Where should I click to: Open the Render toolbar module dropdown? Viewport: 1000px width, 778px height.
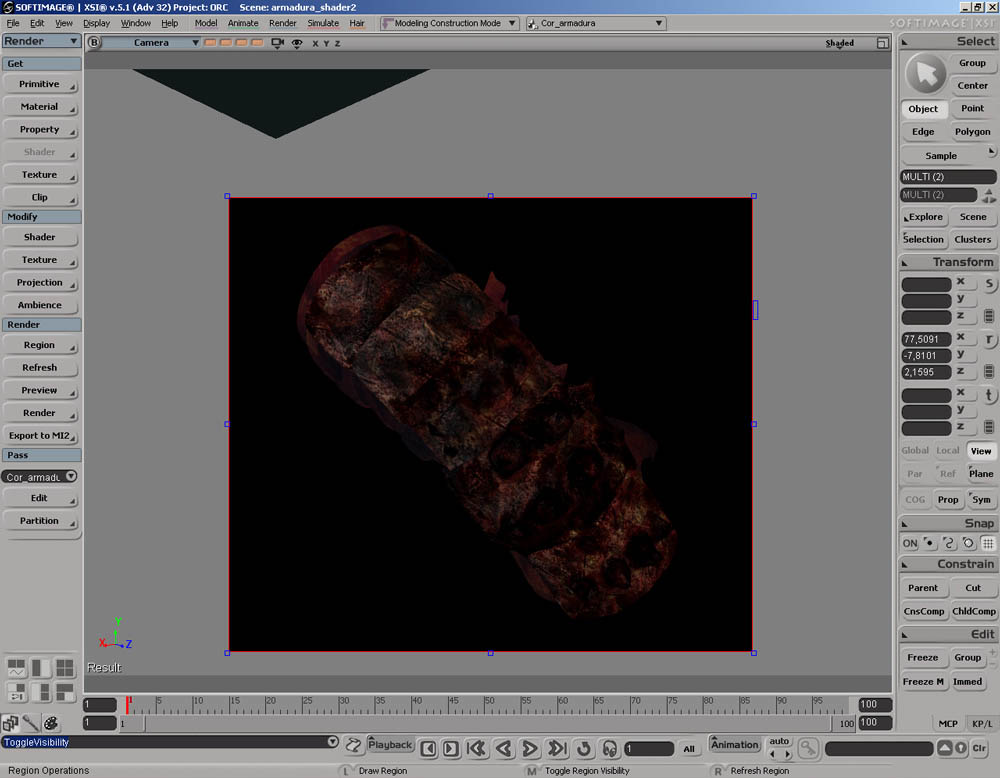[x=41, y=41]
